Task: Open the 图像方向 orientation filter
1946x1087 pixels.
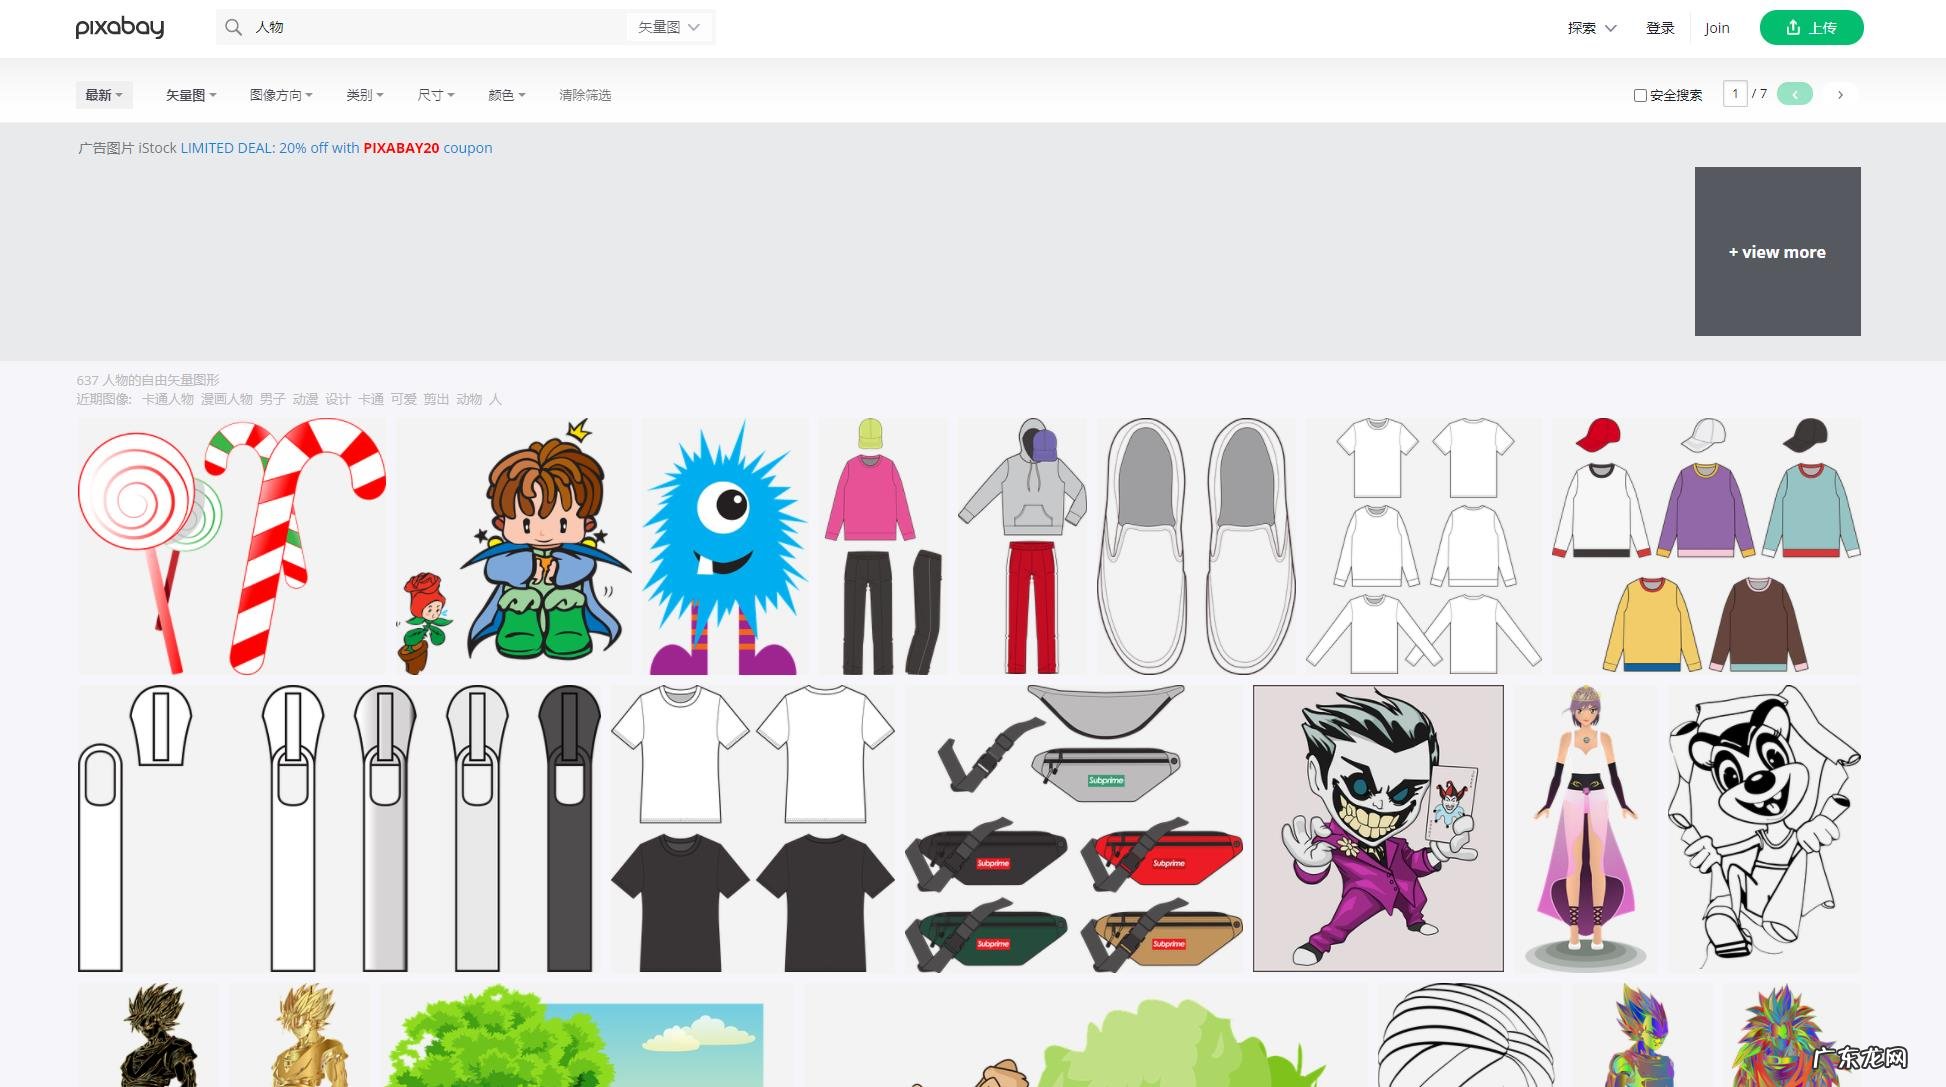Action: coord(281,95)
